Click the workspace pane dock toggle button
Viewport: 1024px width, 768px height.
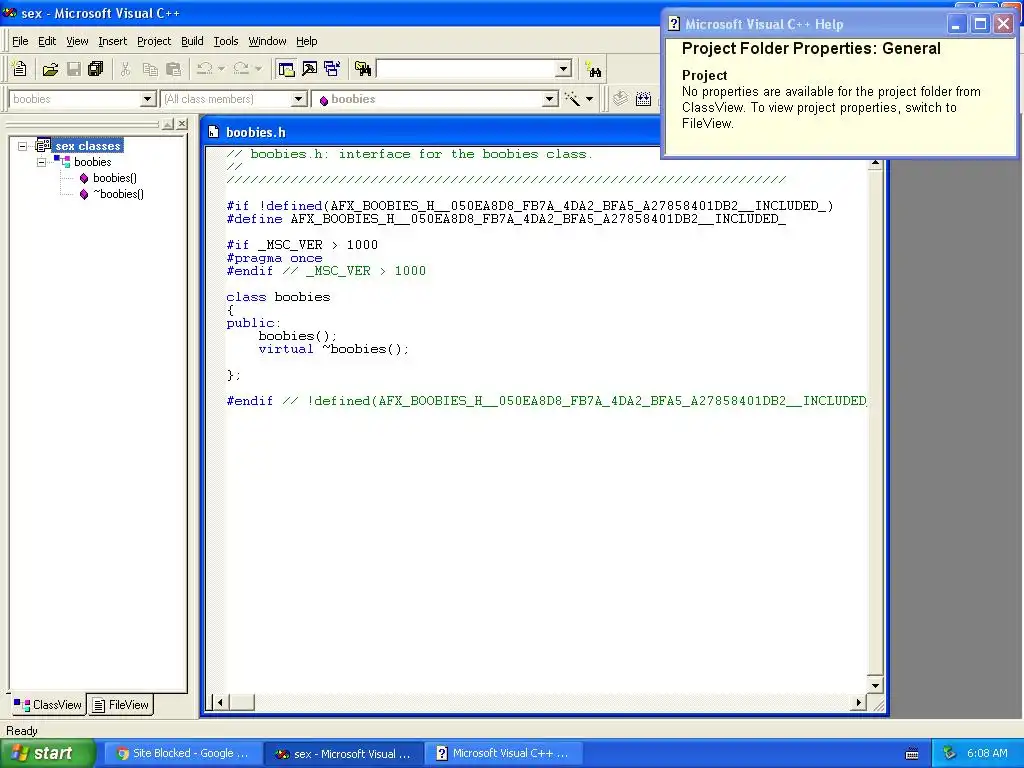point(168,123)
